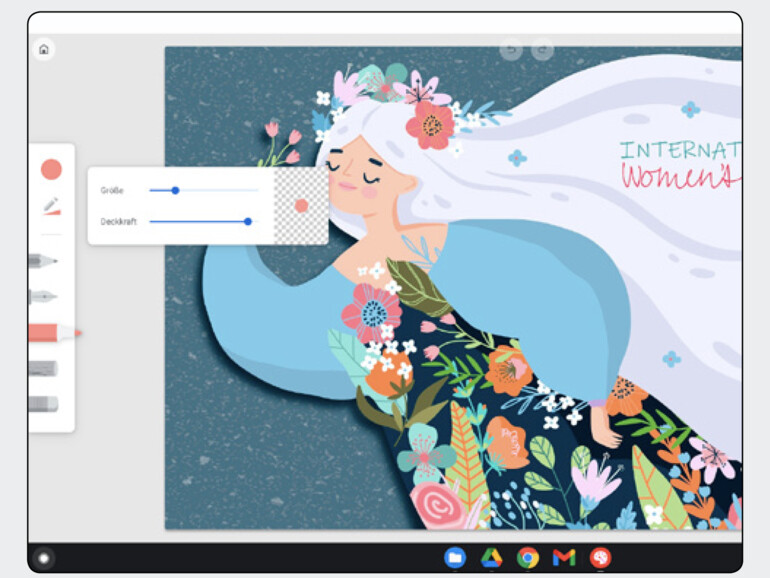770x578 pixels.
Task: Click the Größe label
Action: (x=111, y=191)
